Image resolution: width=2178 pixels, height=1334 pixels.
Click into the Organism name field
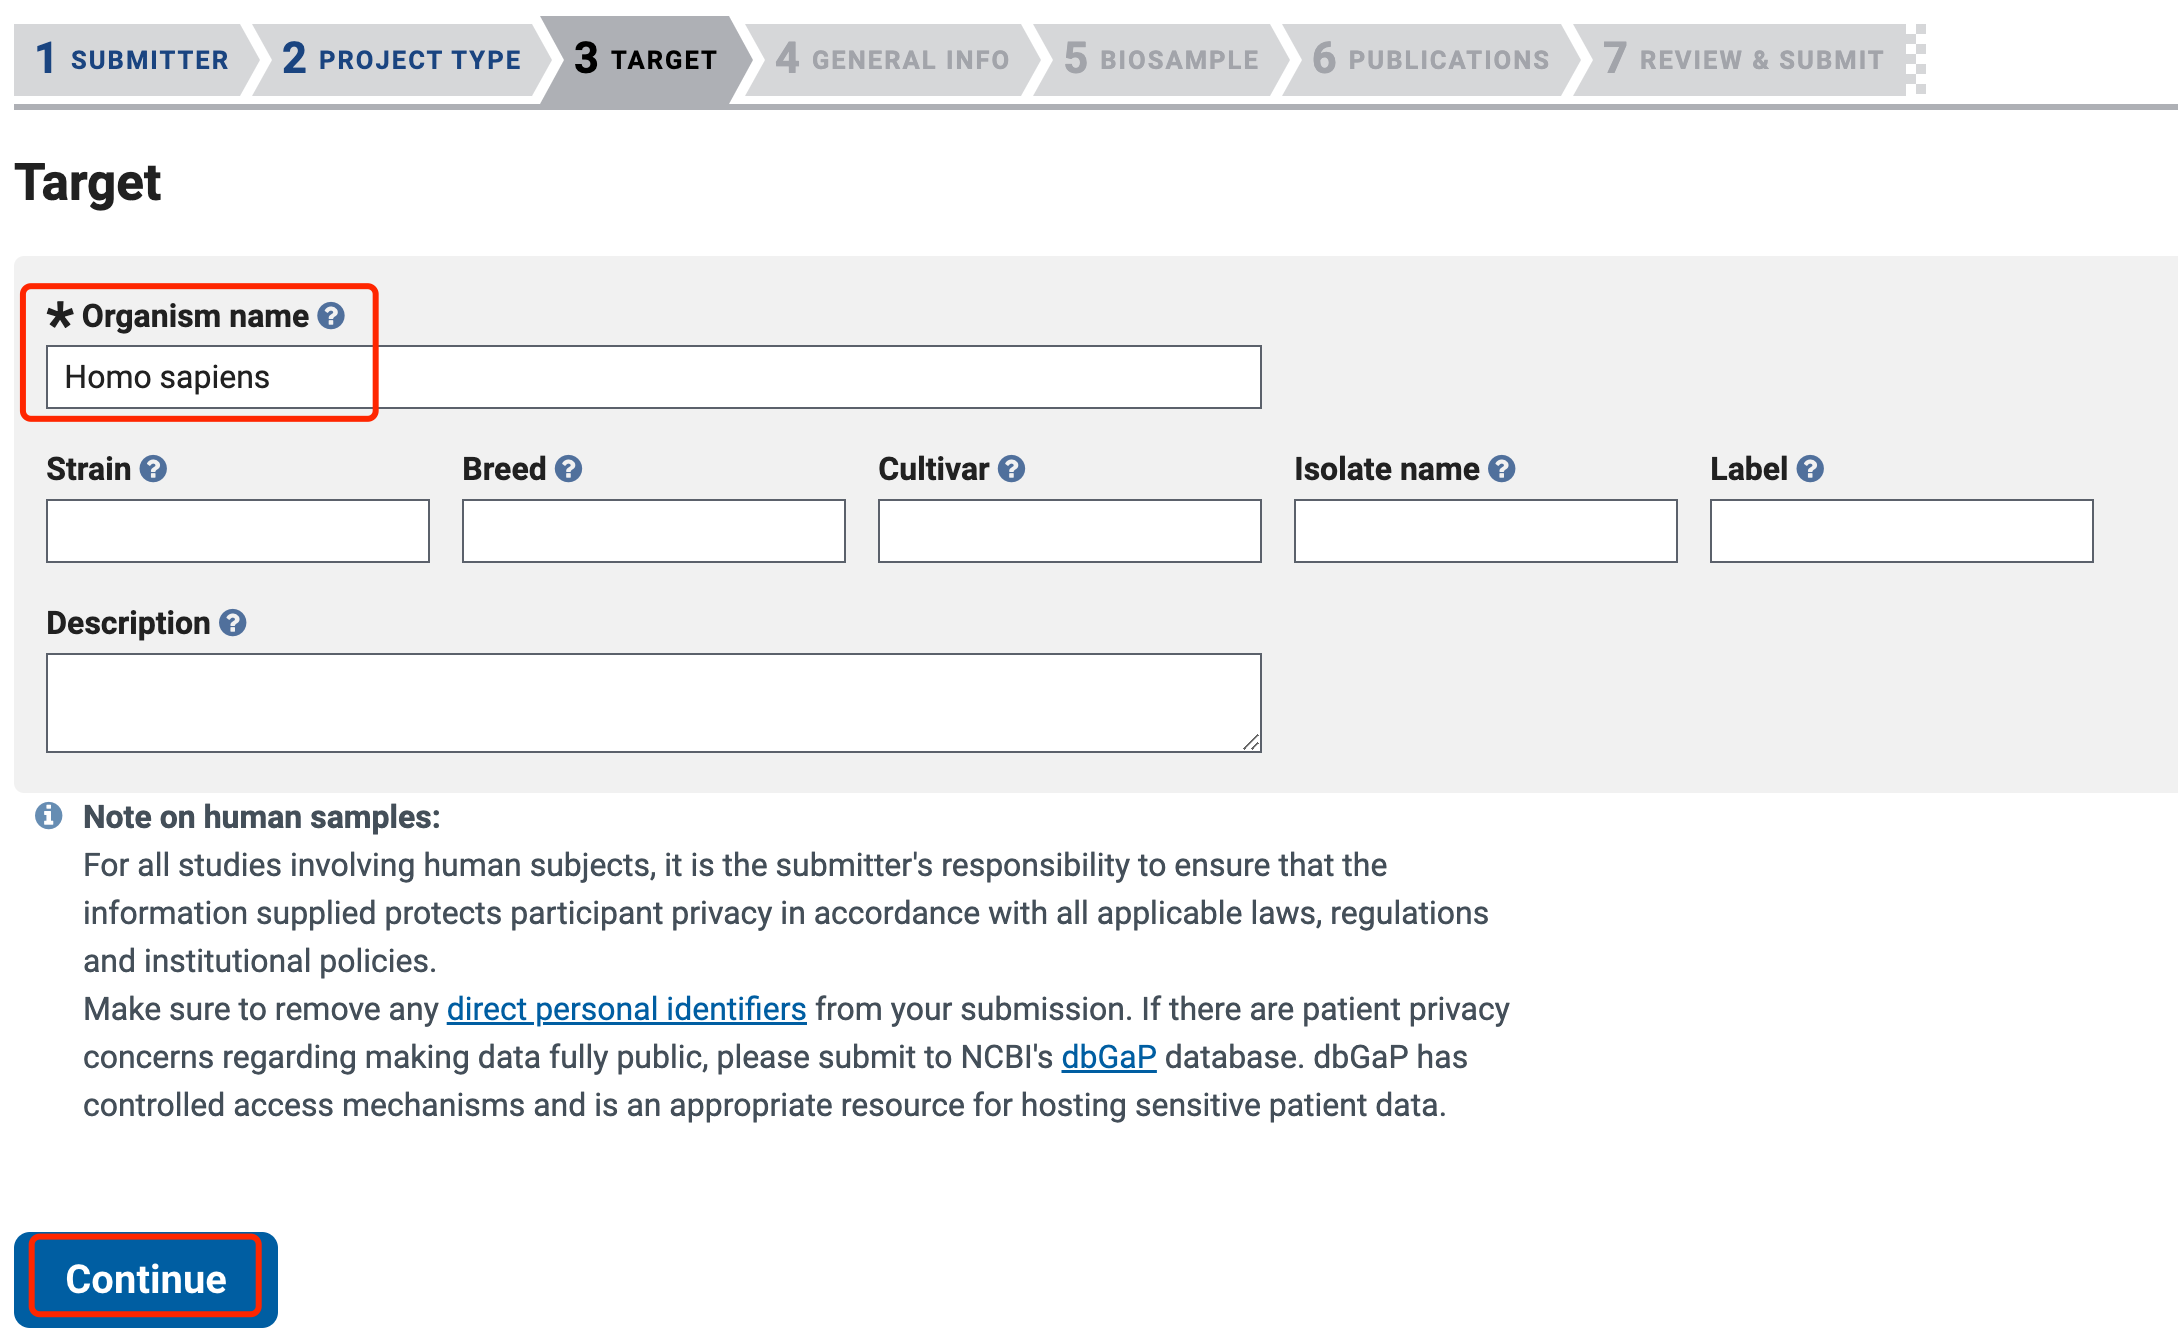coord(653,377)
